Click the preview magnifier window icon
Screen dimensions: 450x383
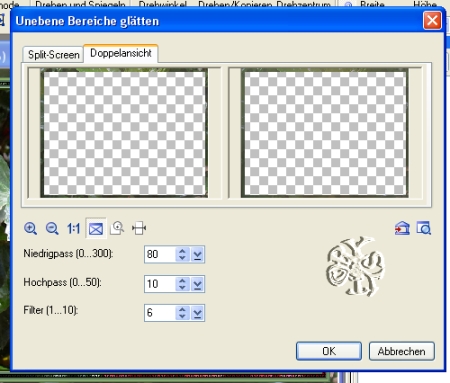(x=424, y=228)
